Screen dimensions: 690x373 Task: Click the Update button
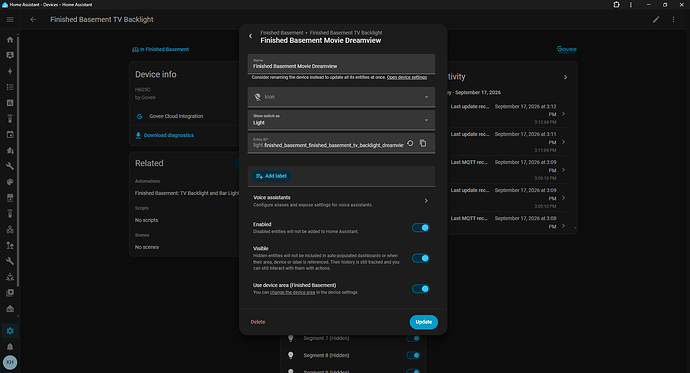point(423,322)
